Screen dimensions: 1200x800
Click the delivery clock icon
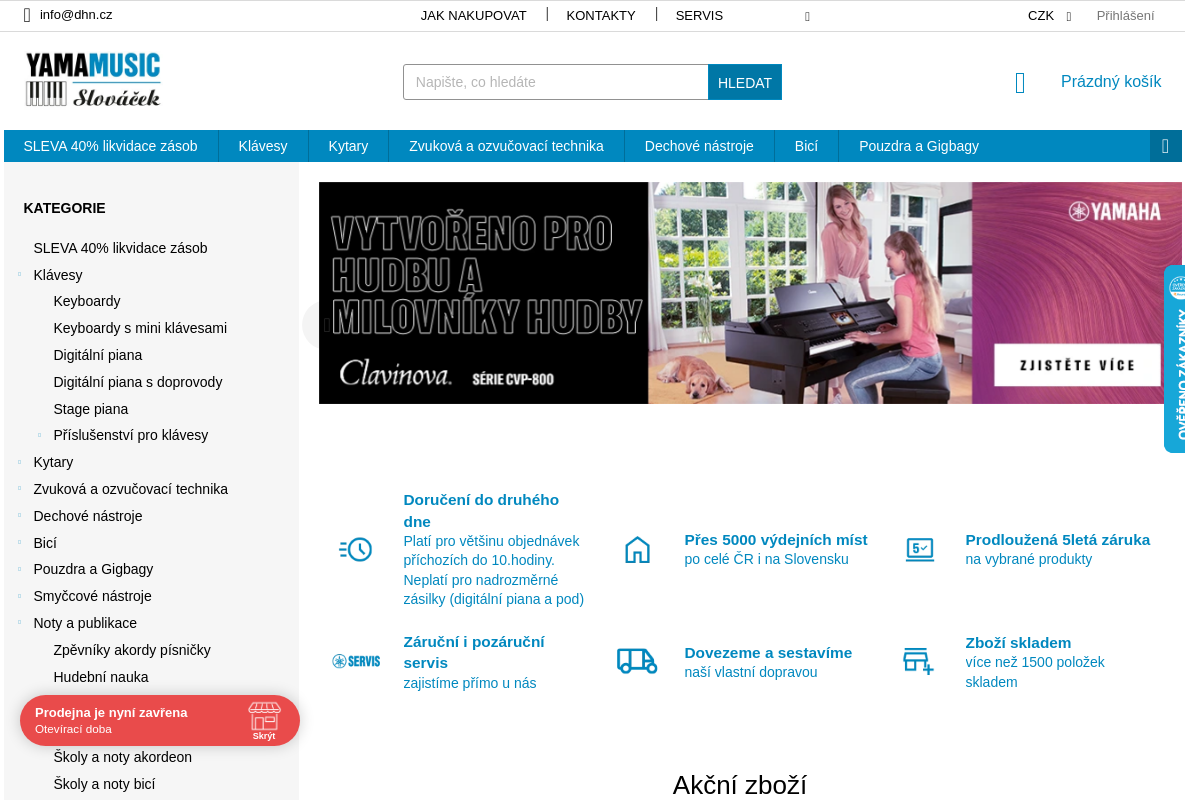coord(356,549)
